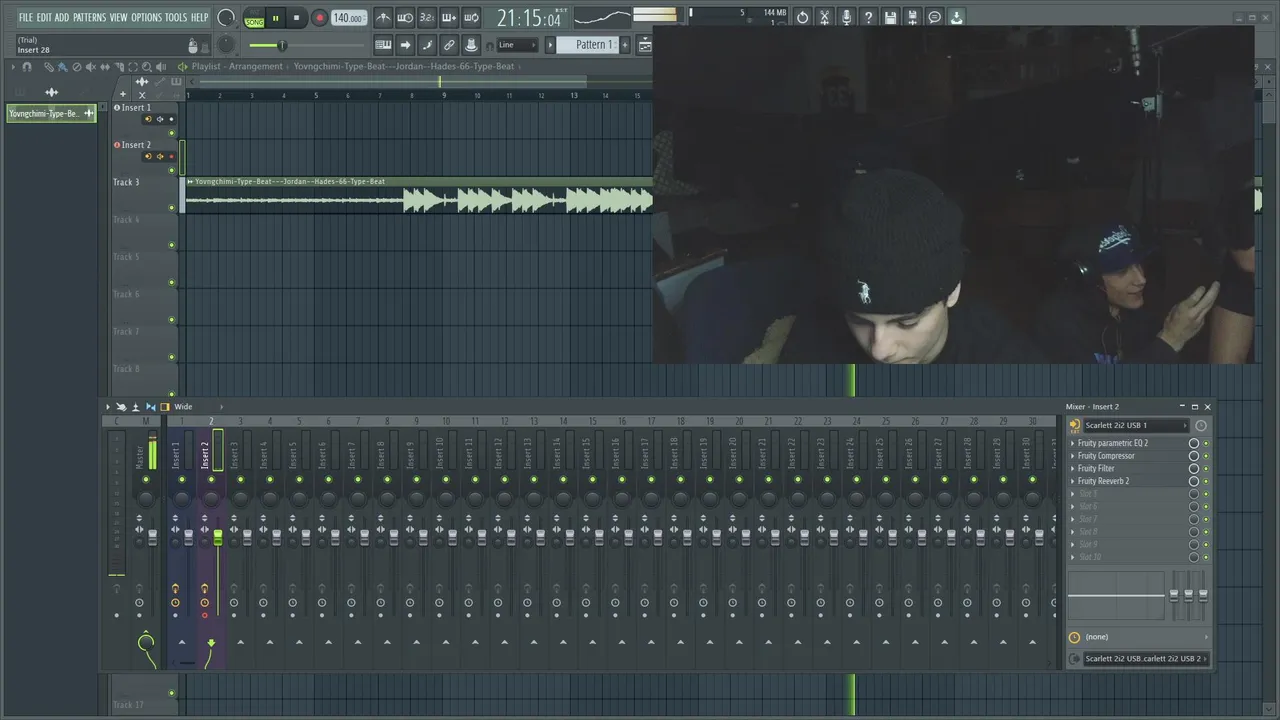Click the record button
The height and width of the screenshot is (720, 1280).
(319, 18)
